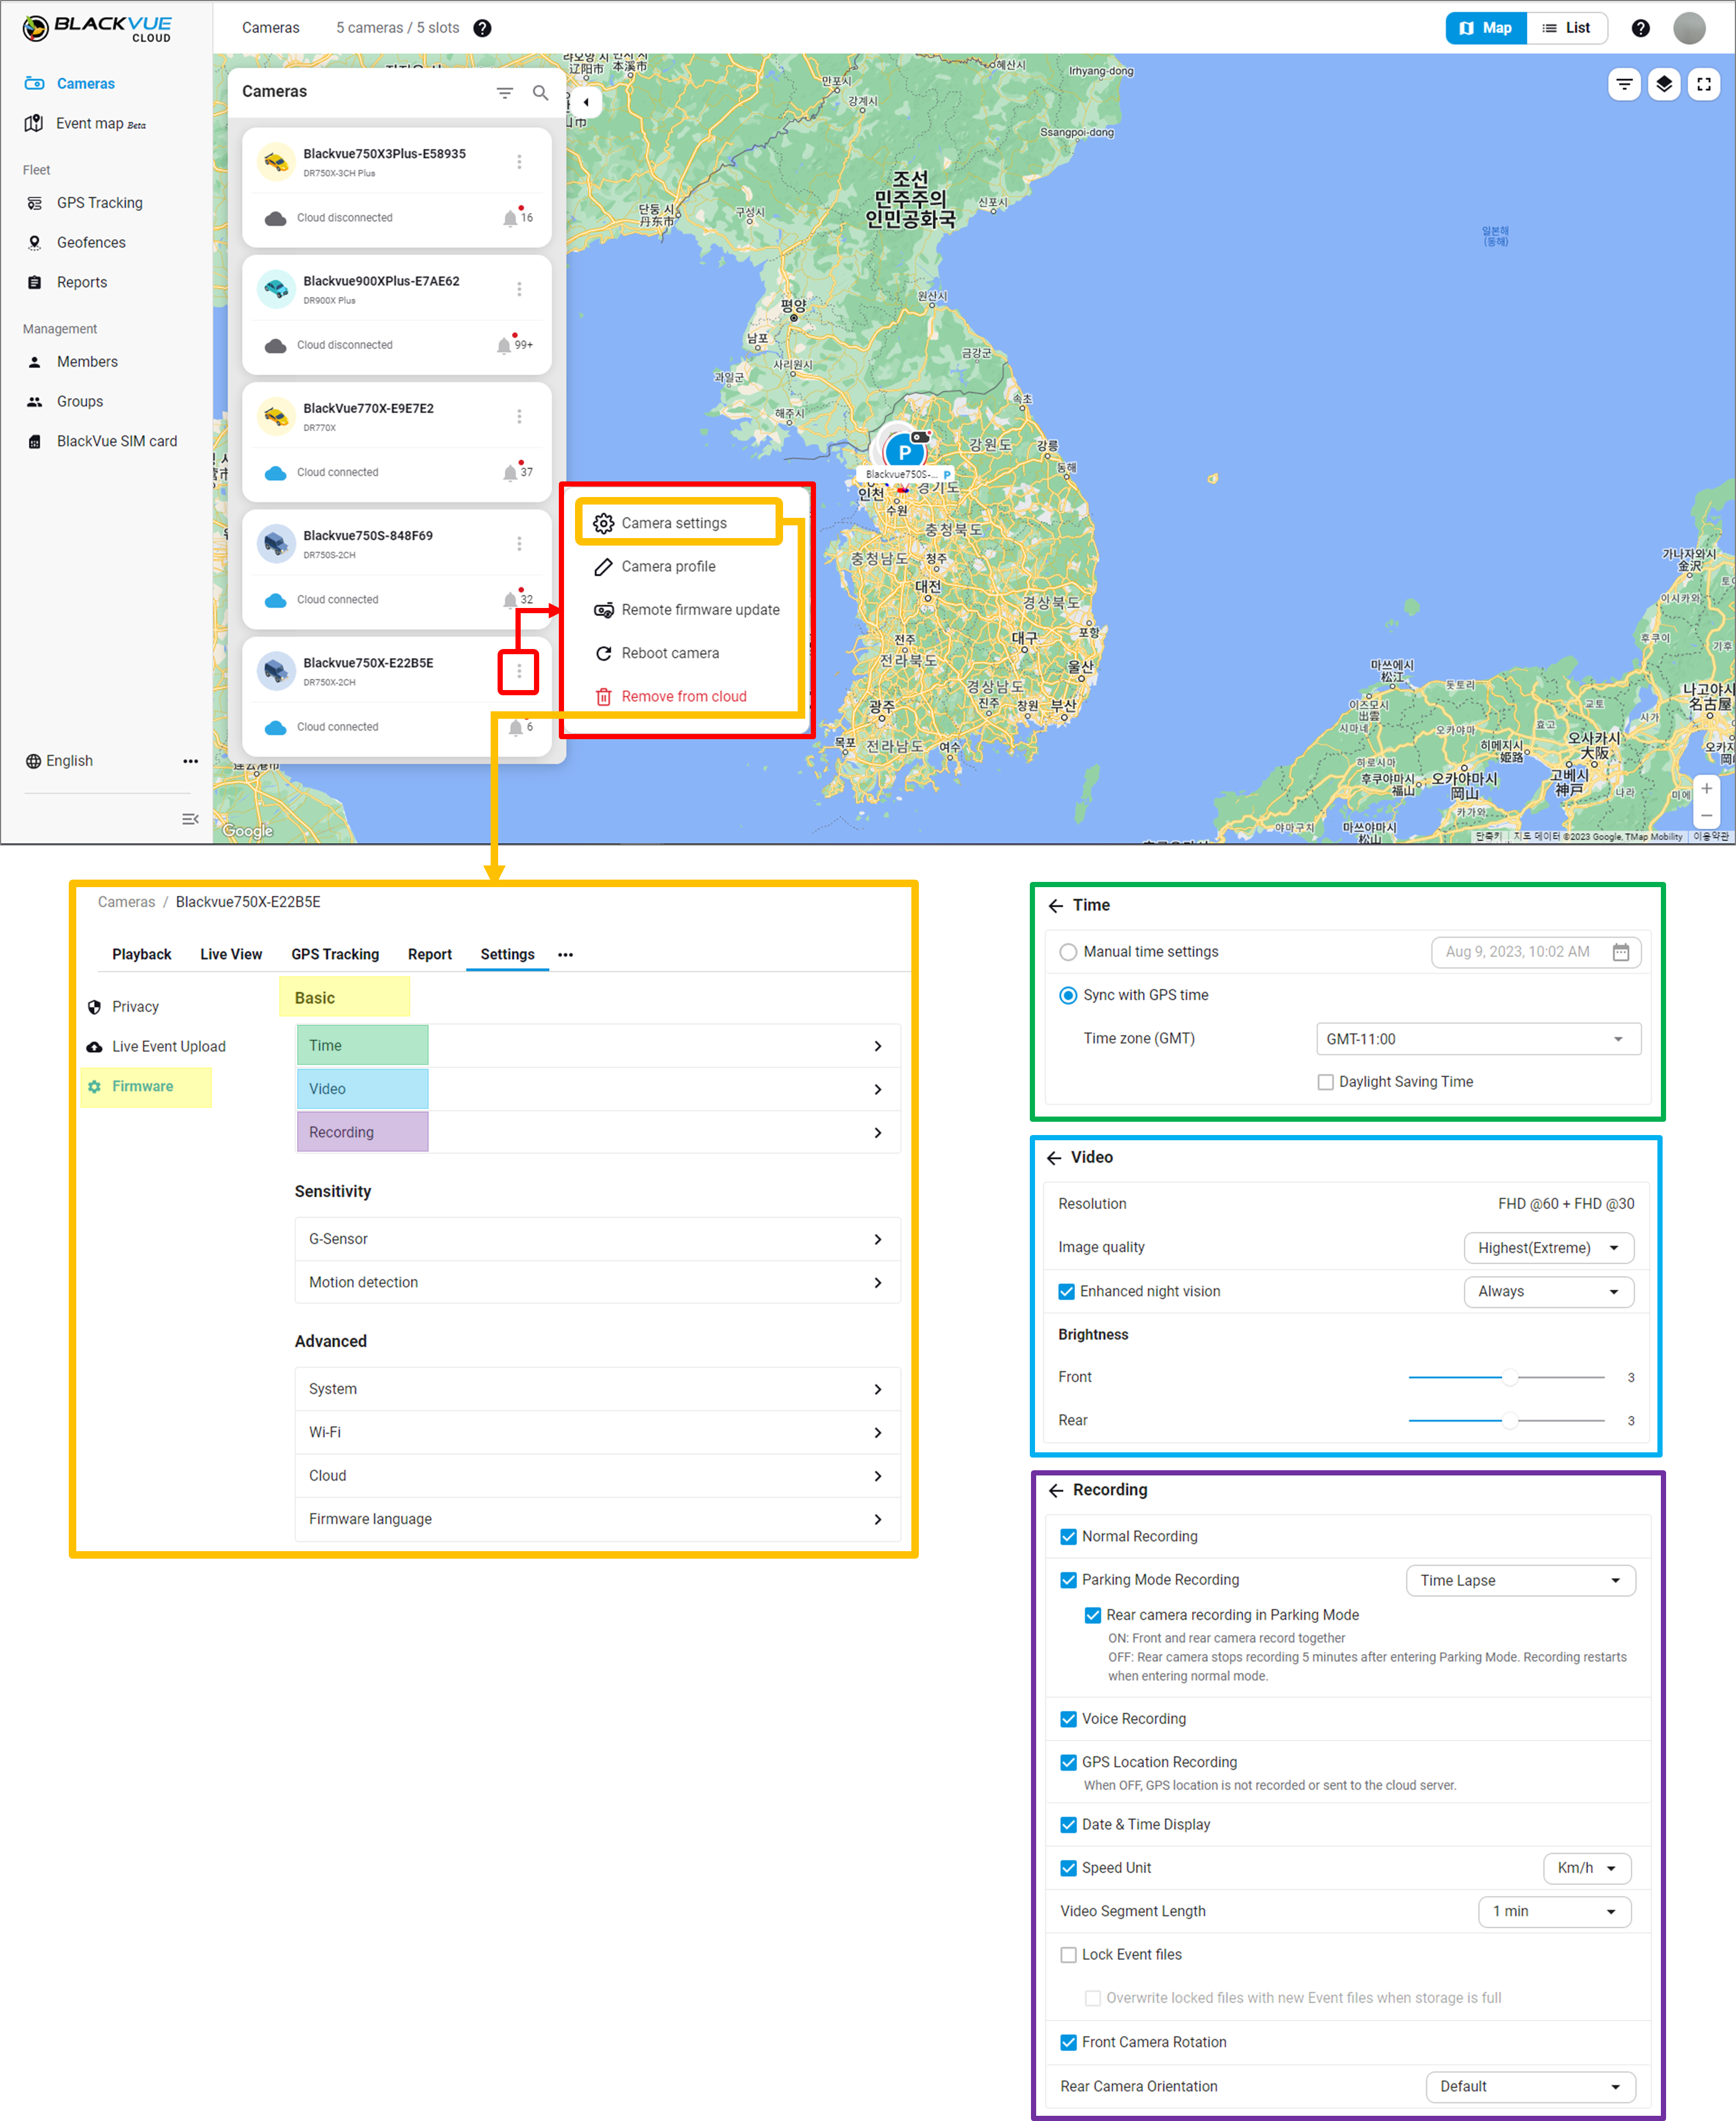The image size is (1736, 2121).
Task: Zoom in on the map
Action: (1706, 788)
